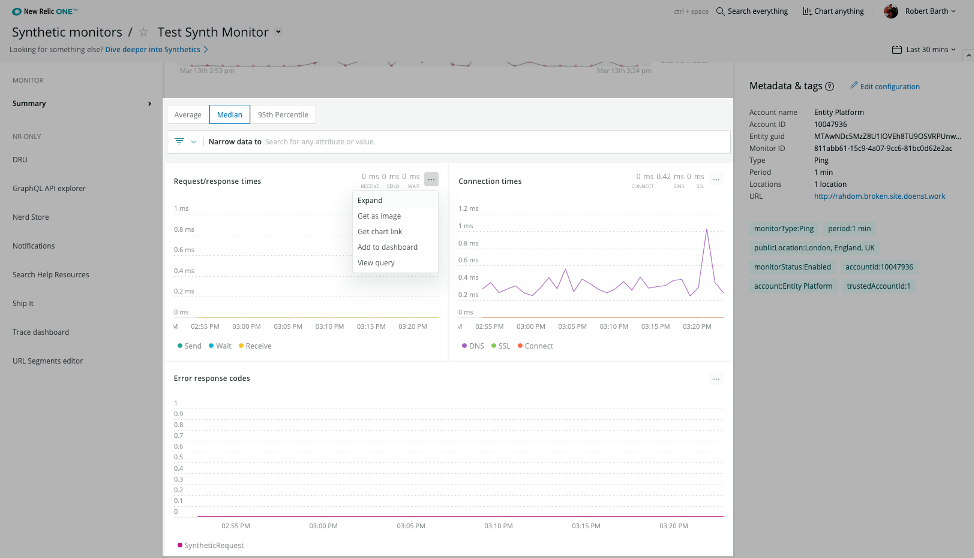
Task: Choose Get as image from the chart menu
Action: click(x=395, y=216)
